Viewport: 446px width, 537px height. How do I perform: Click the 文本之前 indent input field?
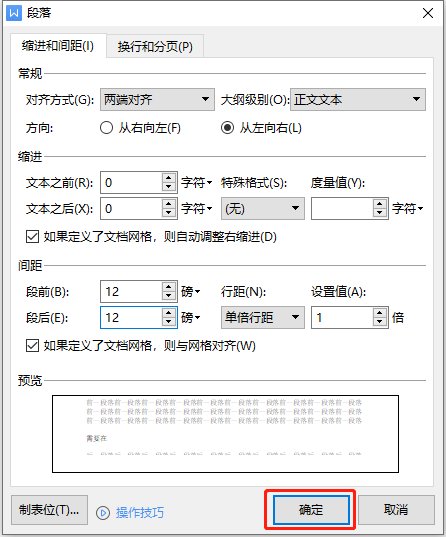131,183
